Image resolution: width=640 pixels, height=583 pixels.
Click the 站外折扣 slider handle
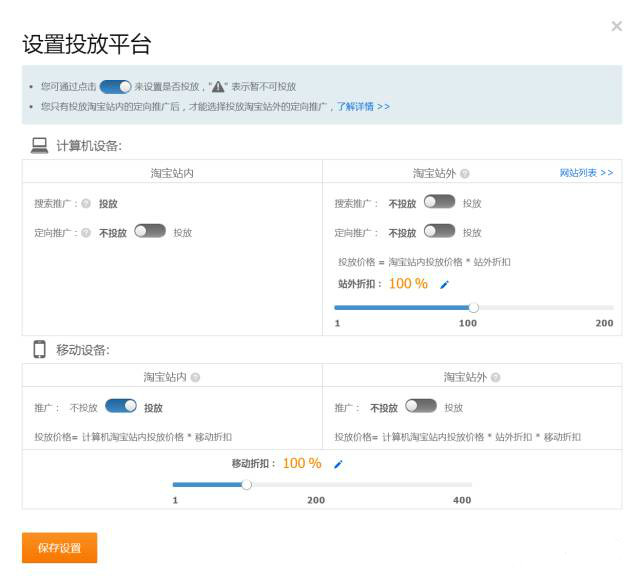[x=473, y=308]
